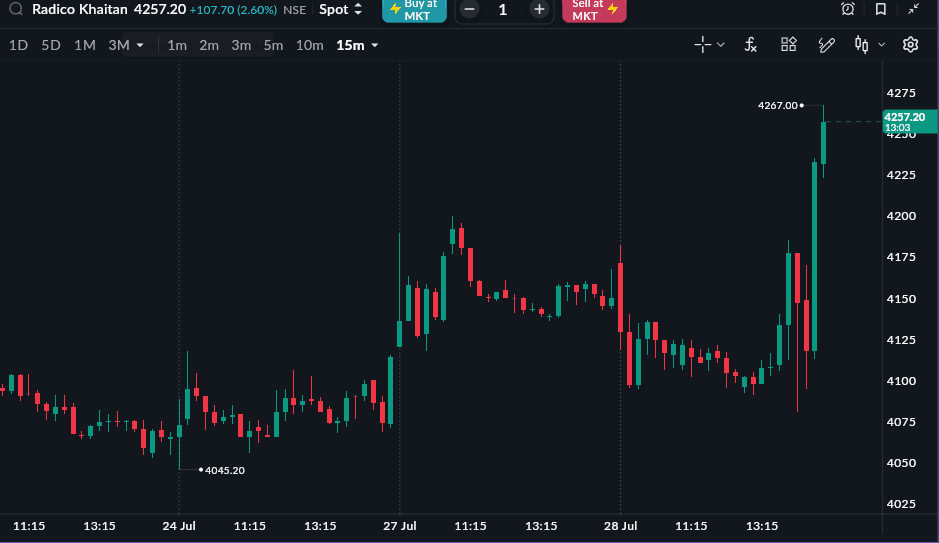Expand the crosshair cursor options chevron
The width and height of the screenshot is (939, 543).
click(720, 45)
